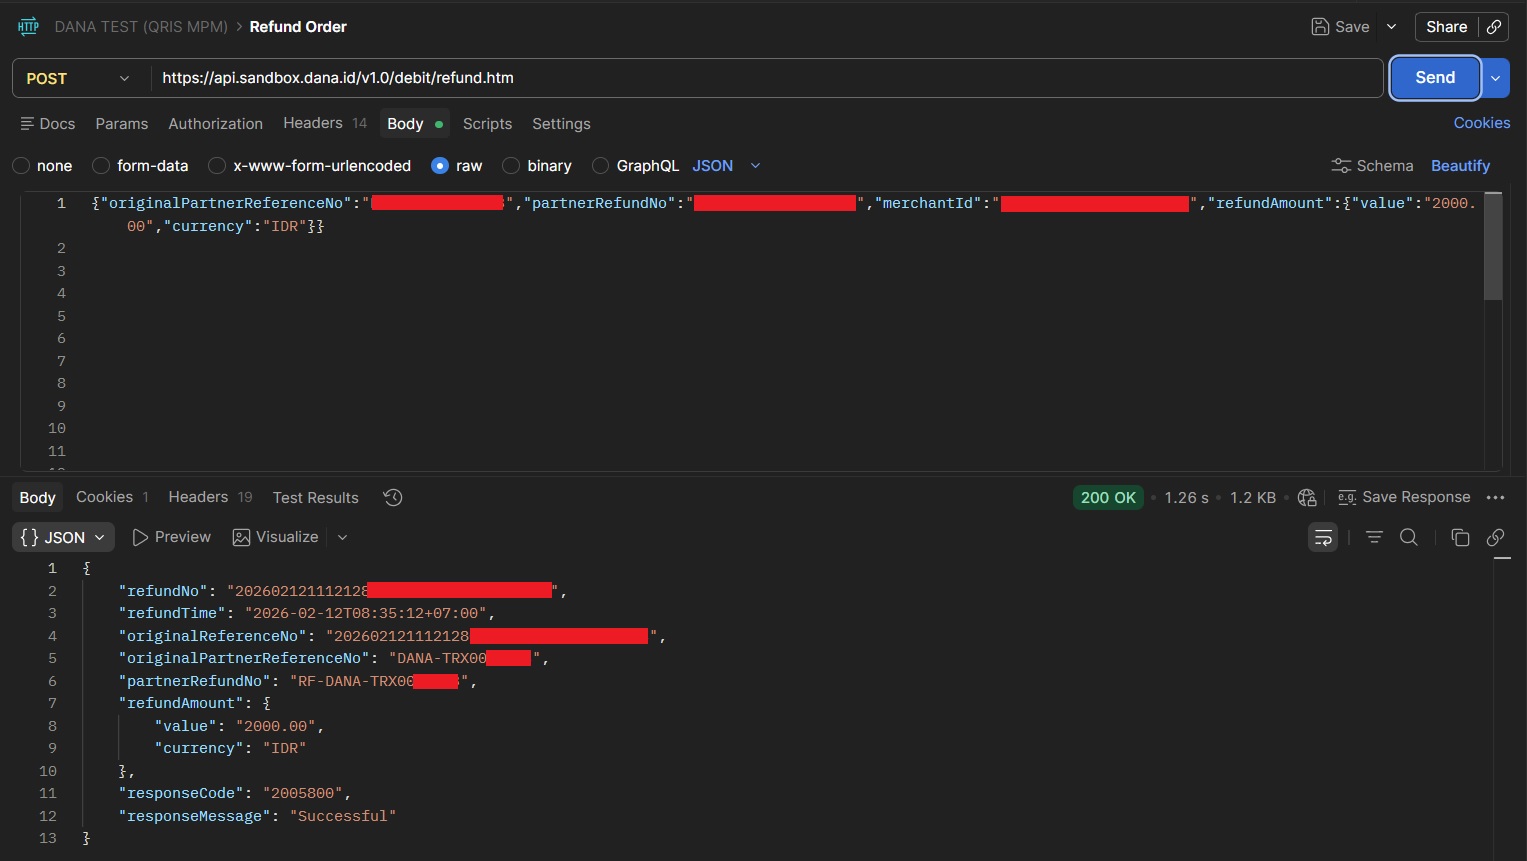Open the Test Results tab
This screenshot has width=1527, height=861.
[316, 498]
